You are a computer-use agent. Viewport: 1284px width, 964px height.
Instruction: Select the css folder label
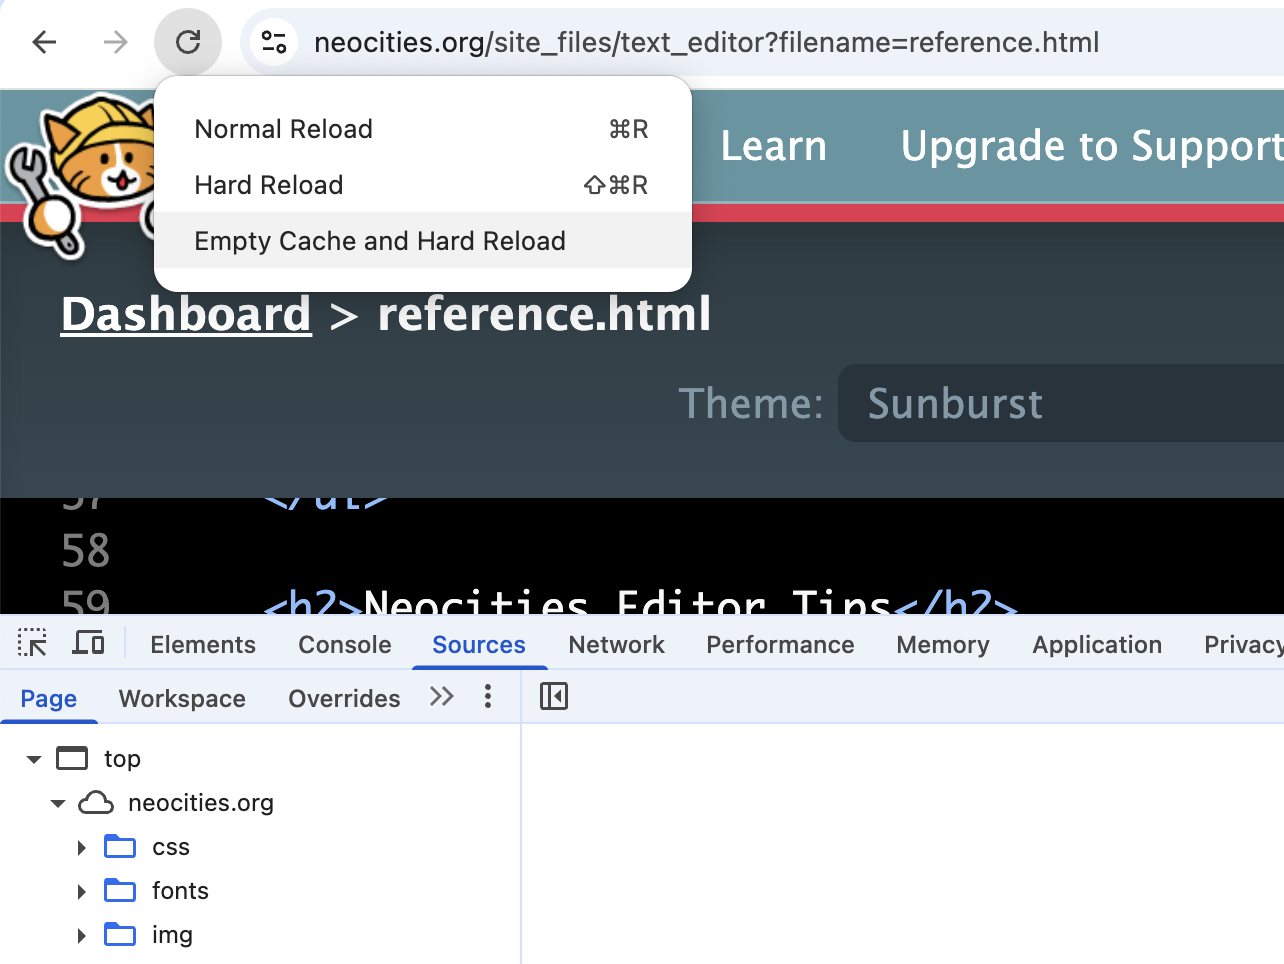pos(171,847)
